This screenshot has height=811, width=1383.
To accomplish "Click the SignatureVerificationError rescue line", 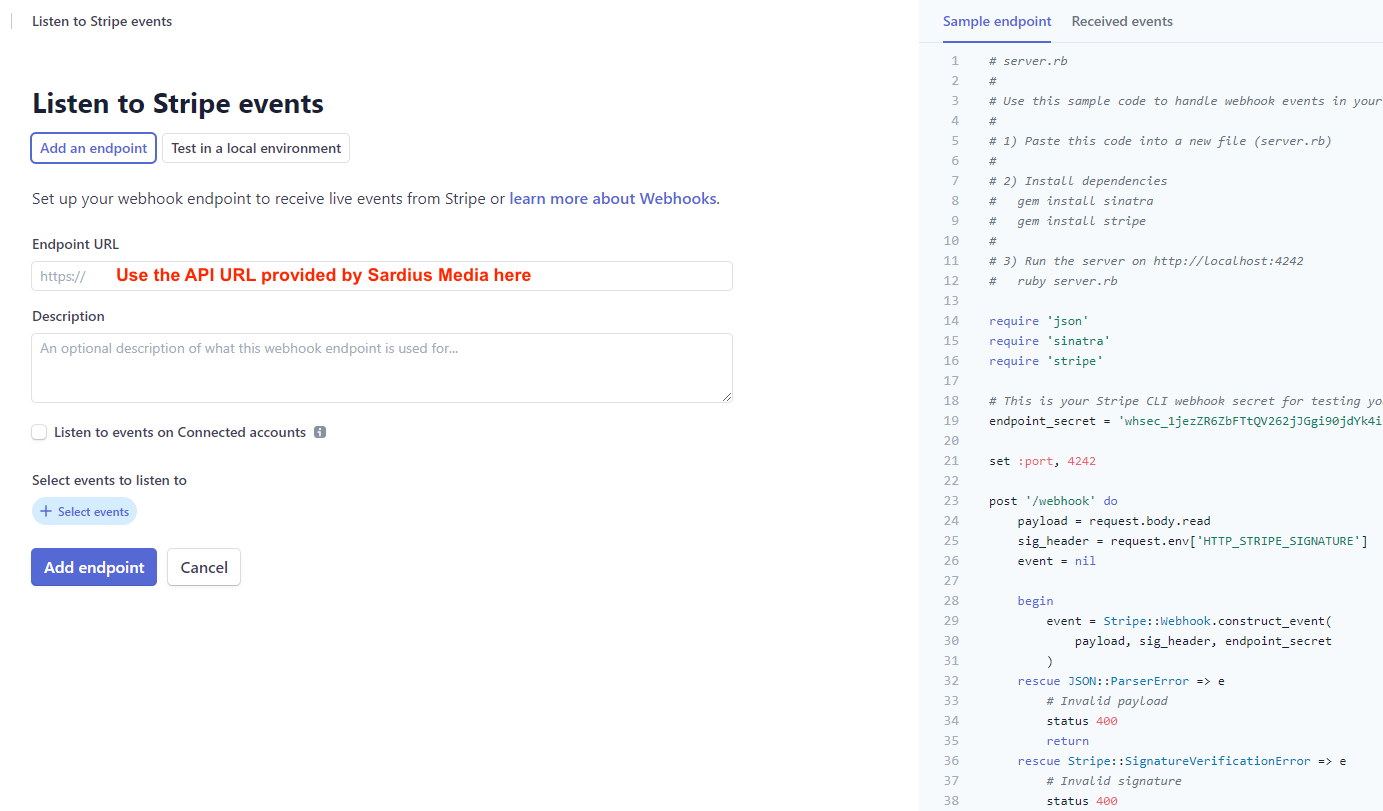I will coord(1182,761).
